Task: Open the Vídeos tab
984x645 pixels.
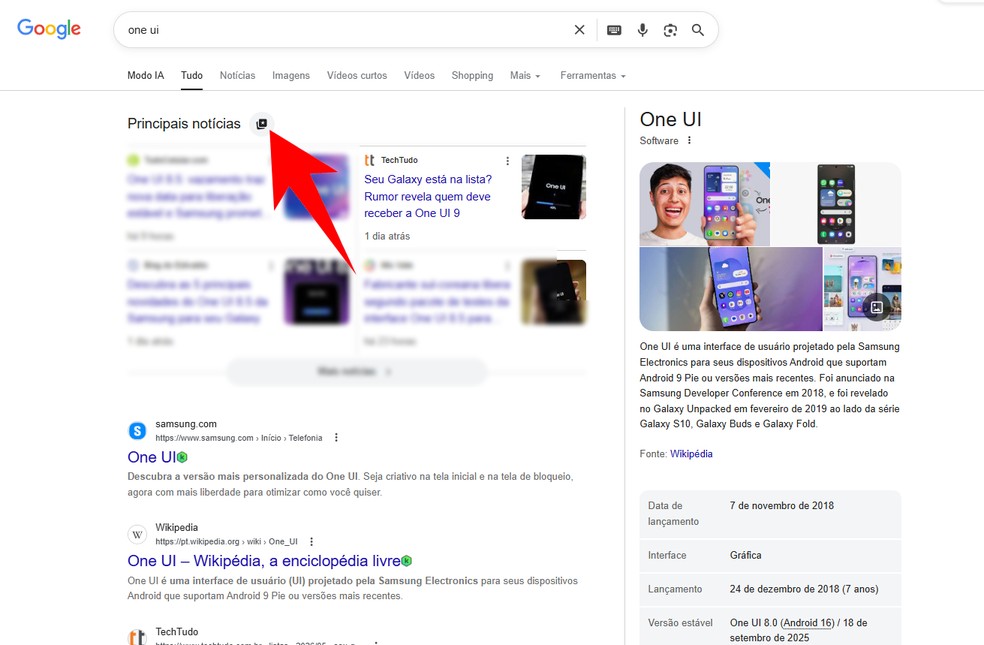Action: coord(419,75)
